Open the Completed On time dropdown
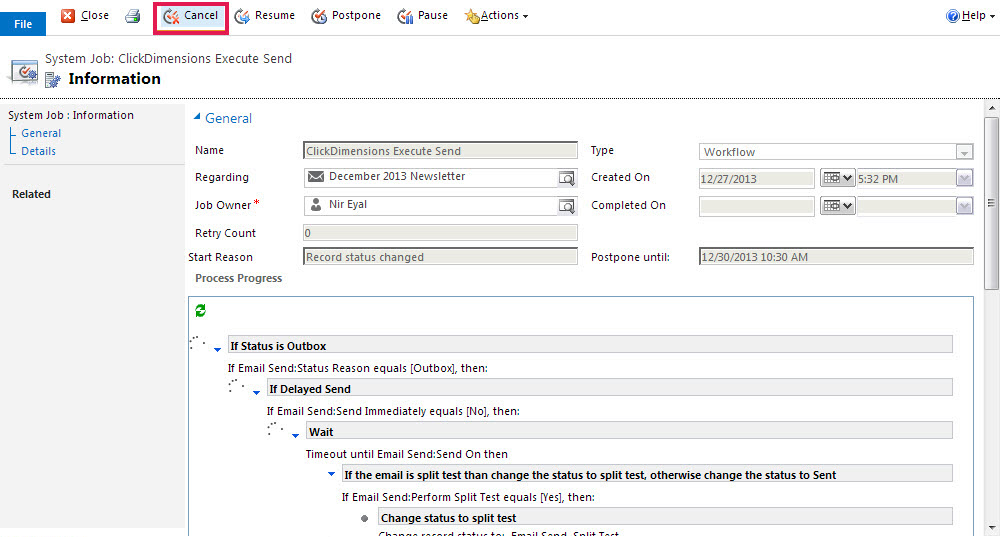Screen dimensions: 1000x537 click(x=964, y=206)
